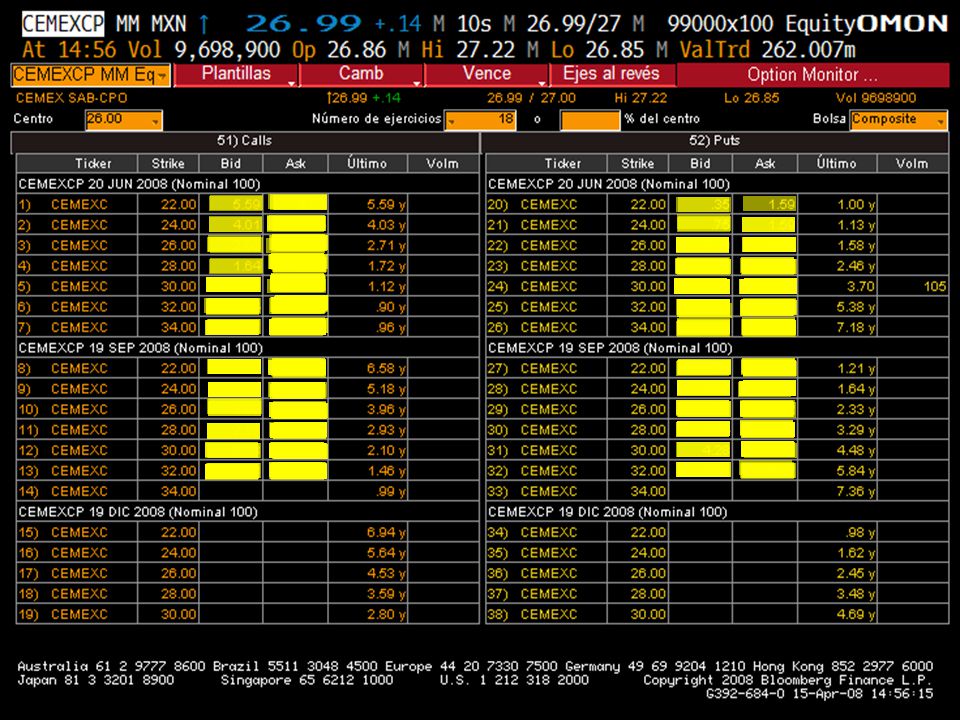The height and width of the screenshot is (720, 960).
Task: Click Último value 1.72 y in call row 4)
Action: (x=386, y=266)
